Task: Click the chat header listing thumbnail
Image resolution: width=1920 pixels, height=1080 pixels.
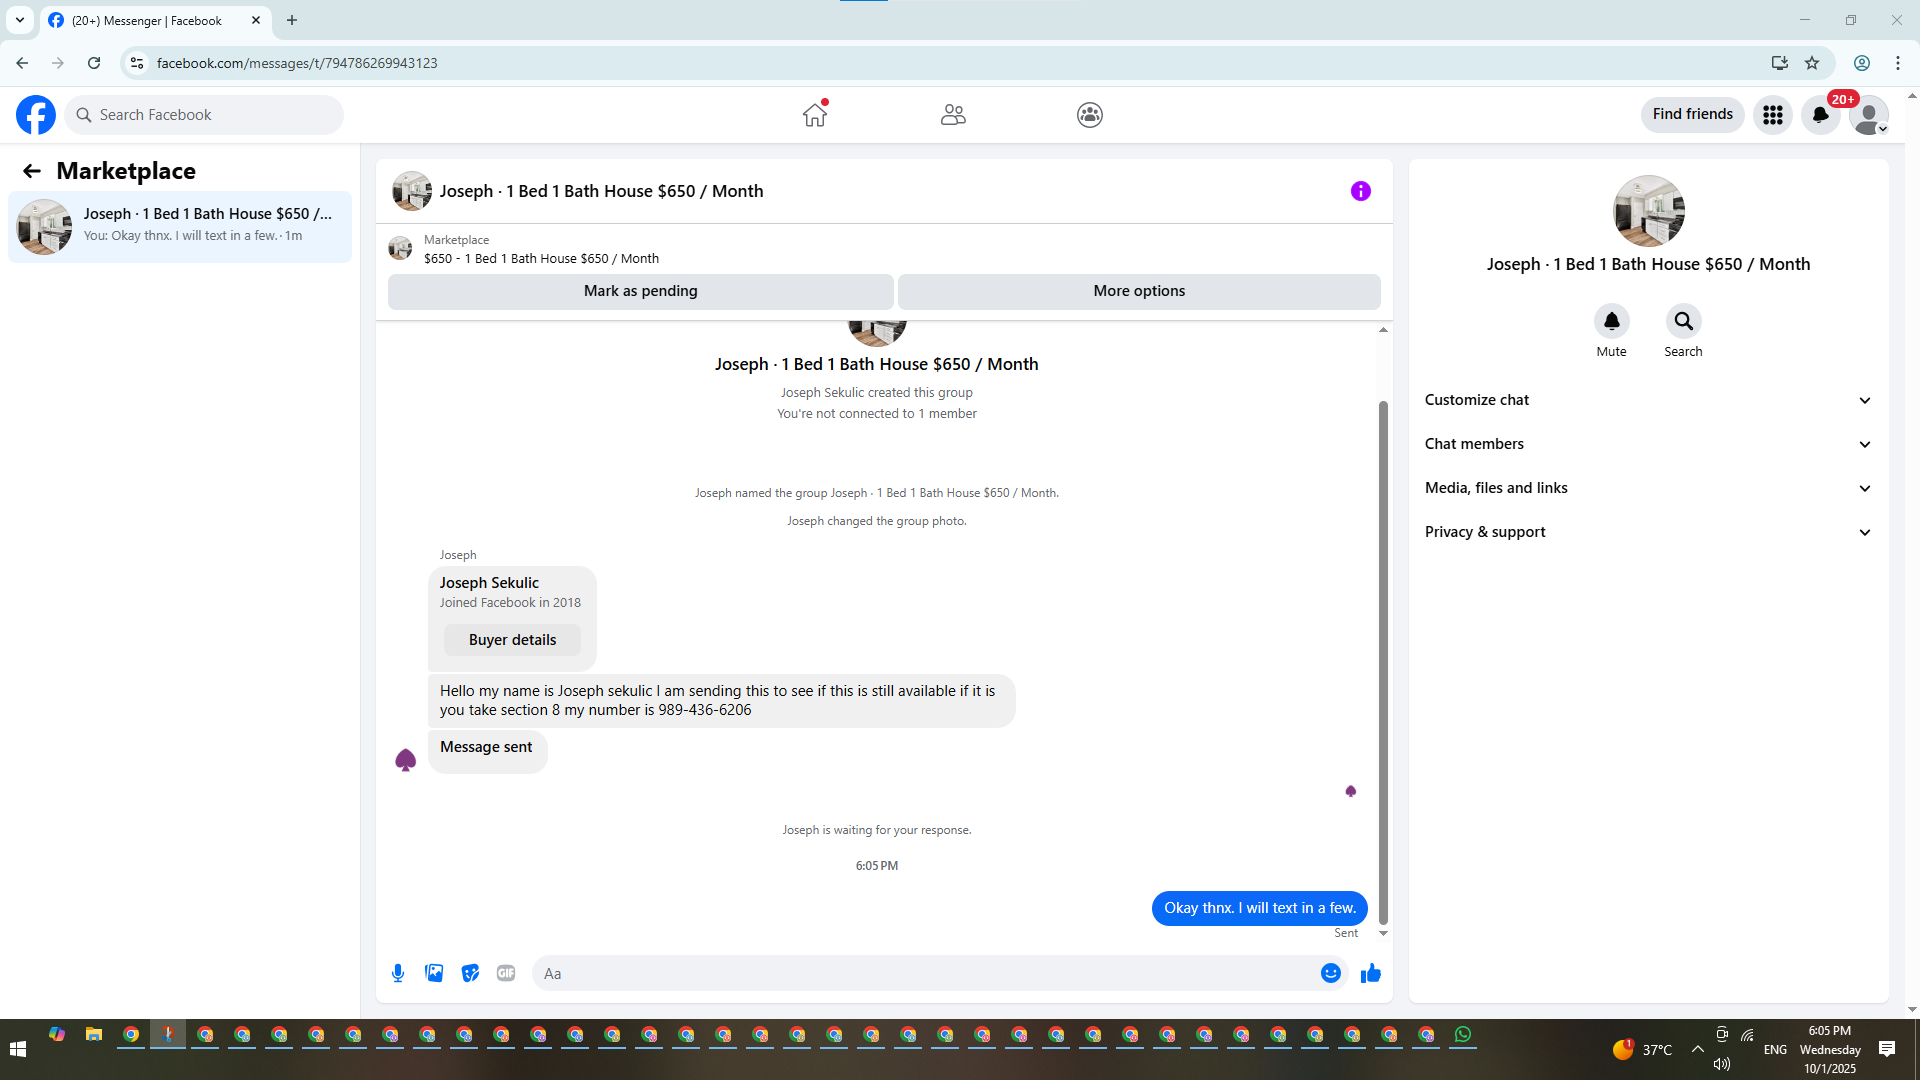Action: point(412,191)
